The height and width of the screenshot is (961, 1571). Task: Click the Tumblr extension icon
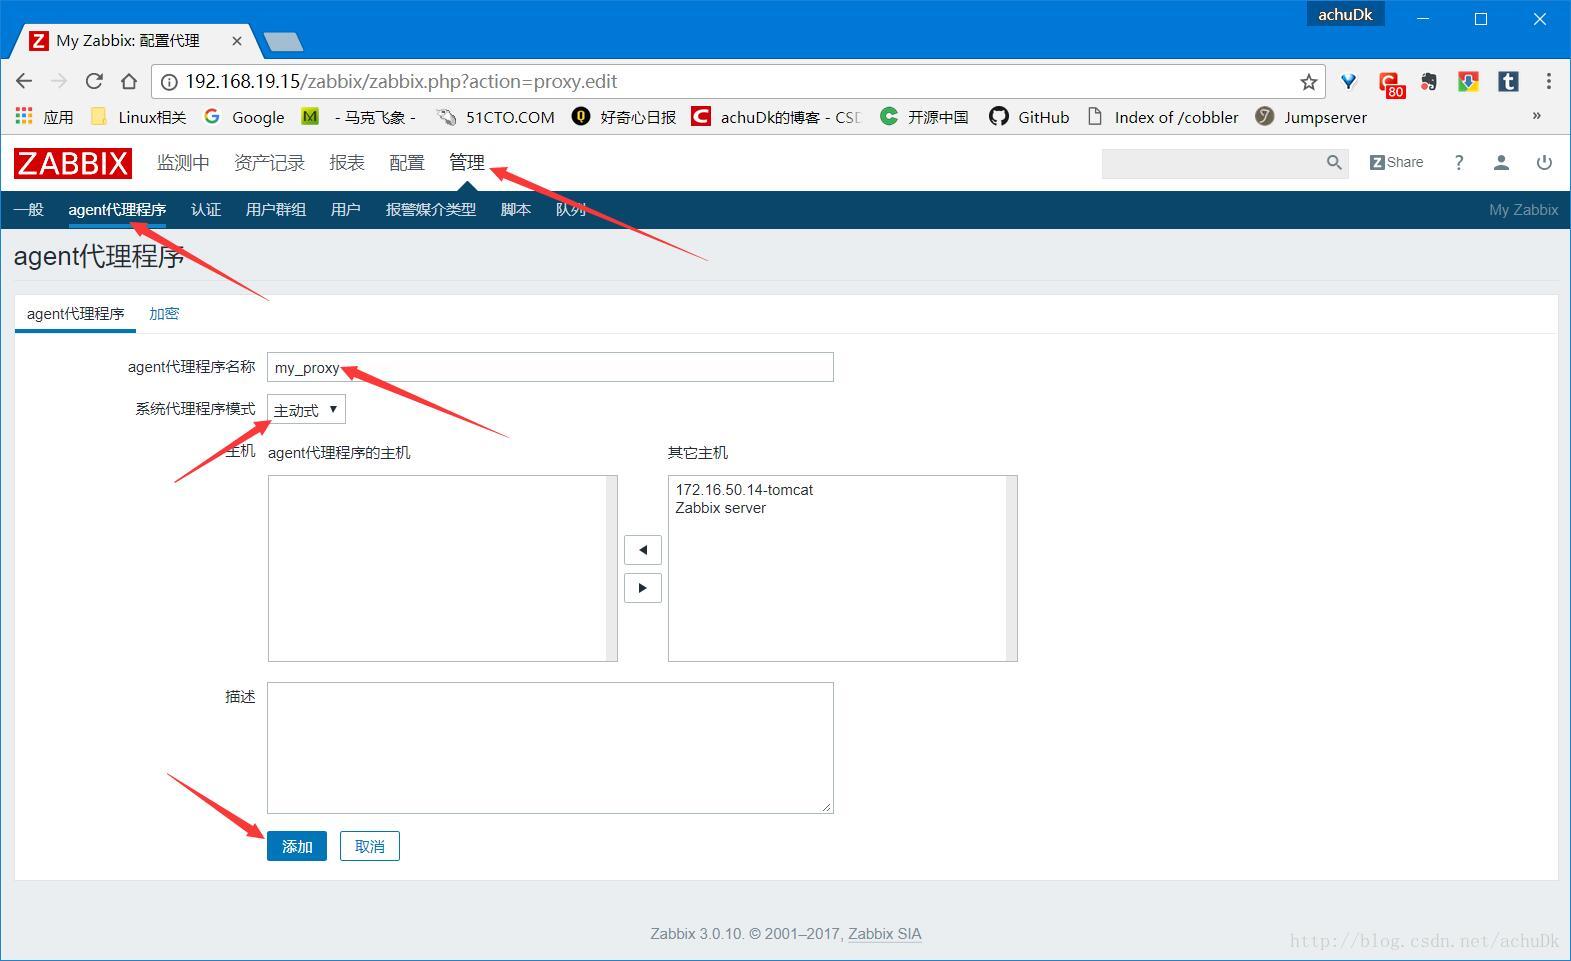click(x=1508, y=82)
